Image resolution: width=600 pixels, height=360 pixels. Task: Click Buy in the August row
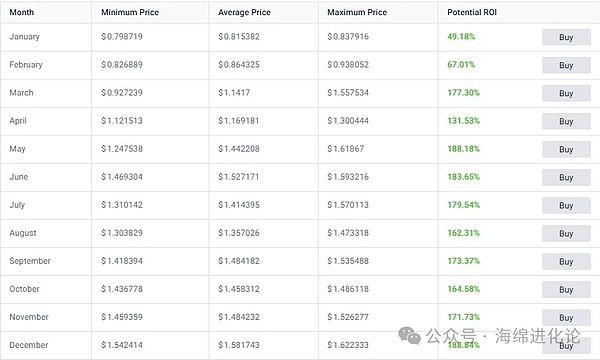click(x=566, y=233)
